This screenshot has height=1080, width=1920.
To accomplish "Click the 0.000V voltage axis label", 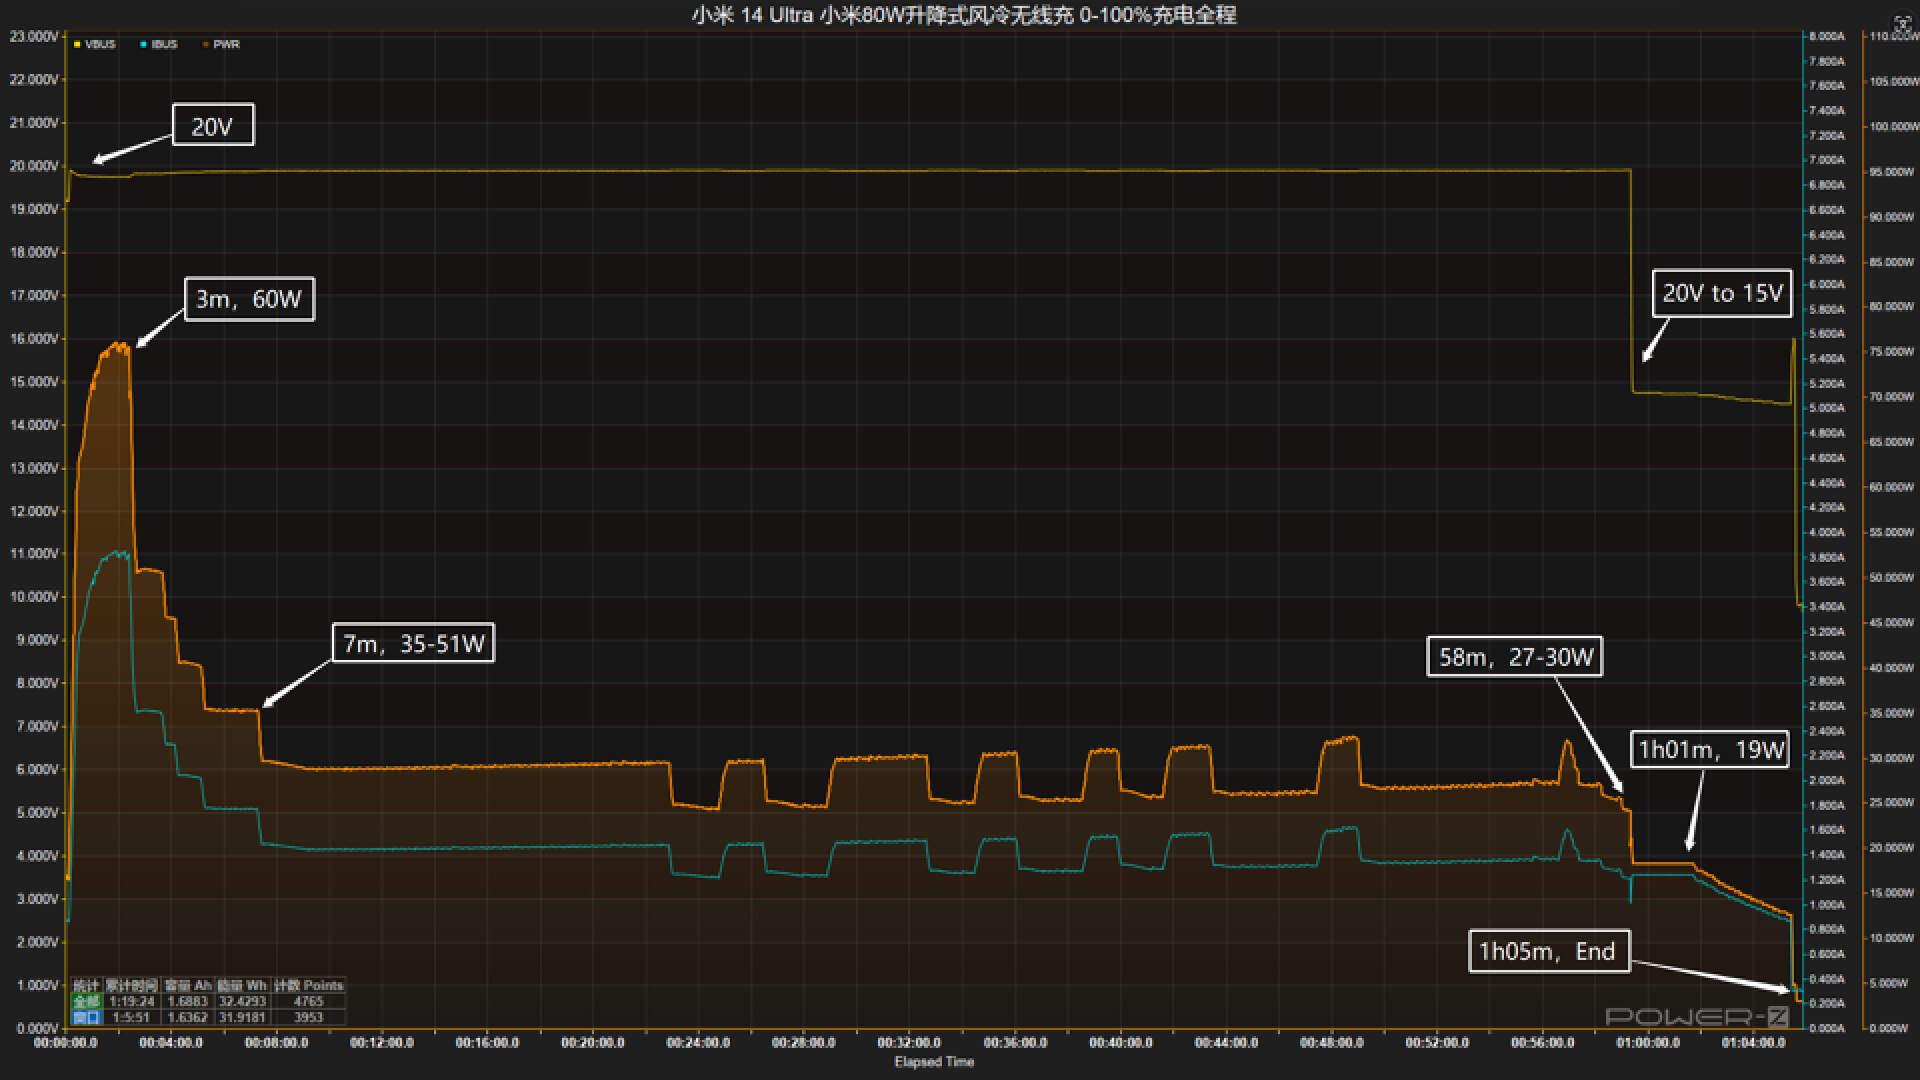I will (x=36, y=1028).
